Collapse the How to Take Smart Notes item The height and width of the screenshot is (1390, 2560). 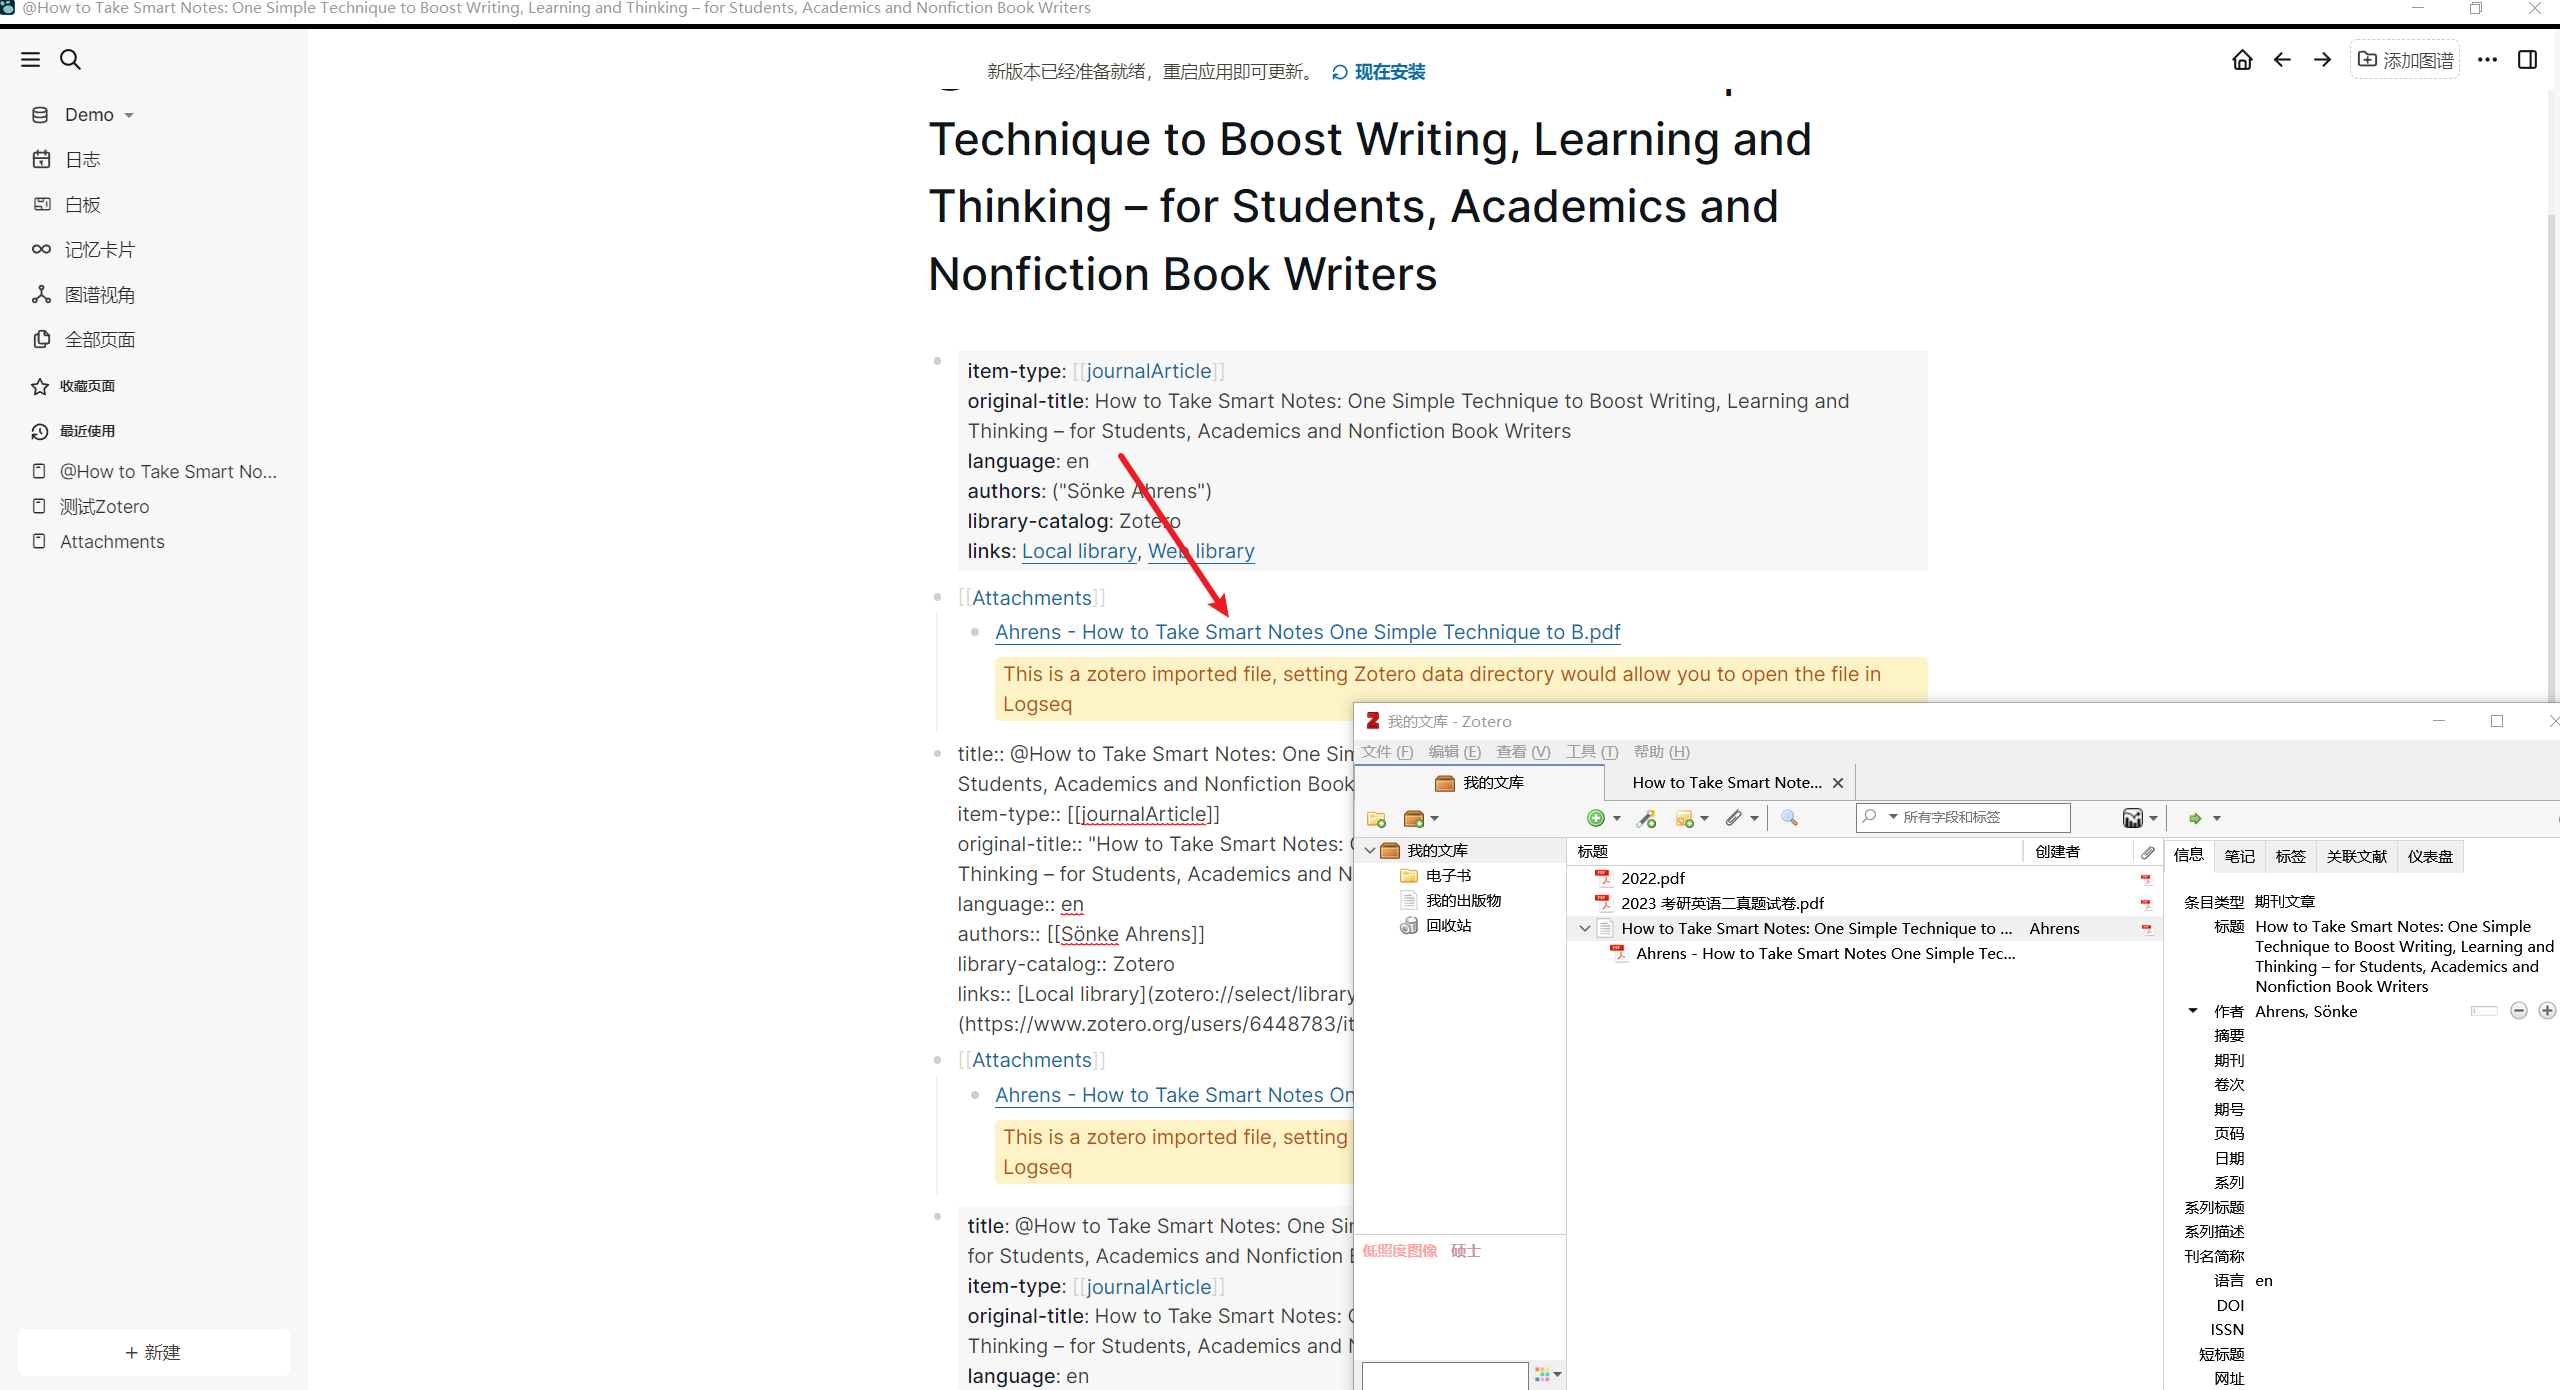pos(1584,929)
